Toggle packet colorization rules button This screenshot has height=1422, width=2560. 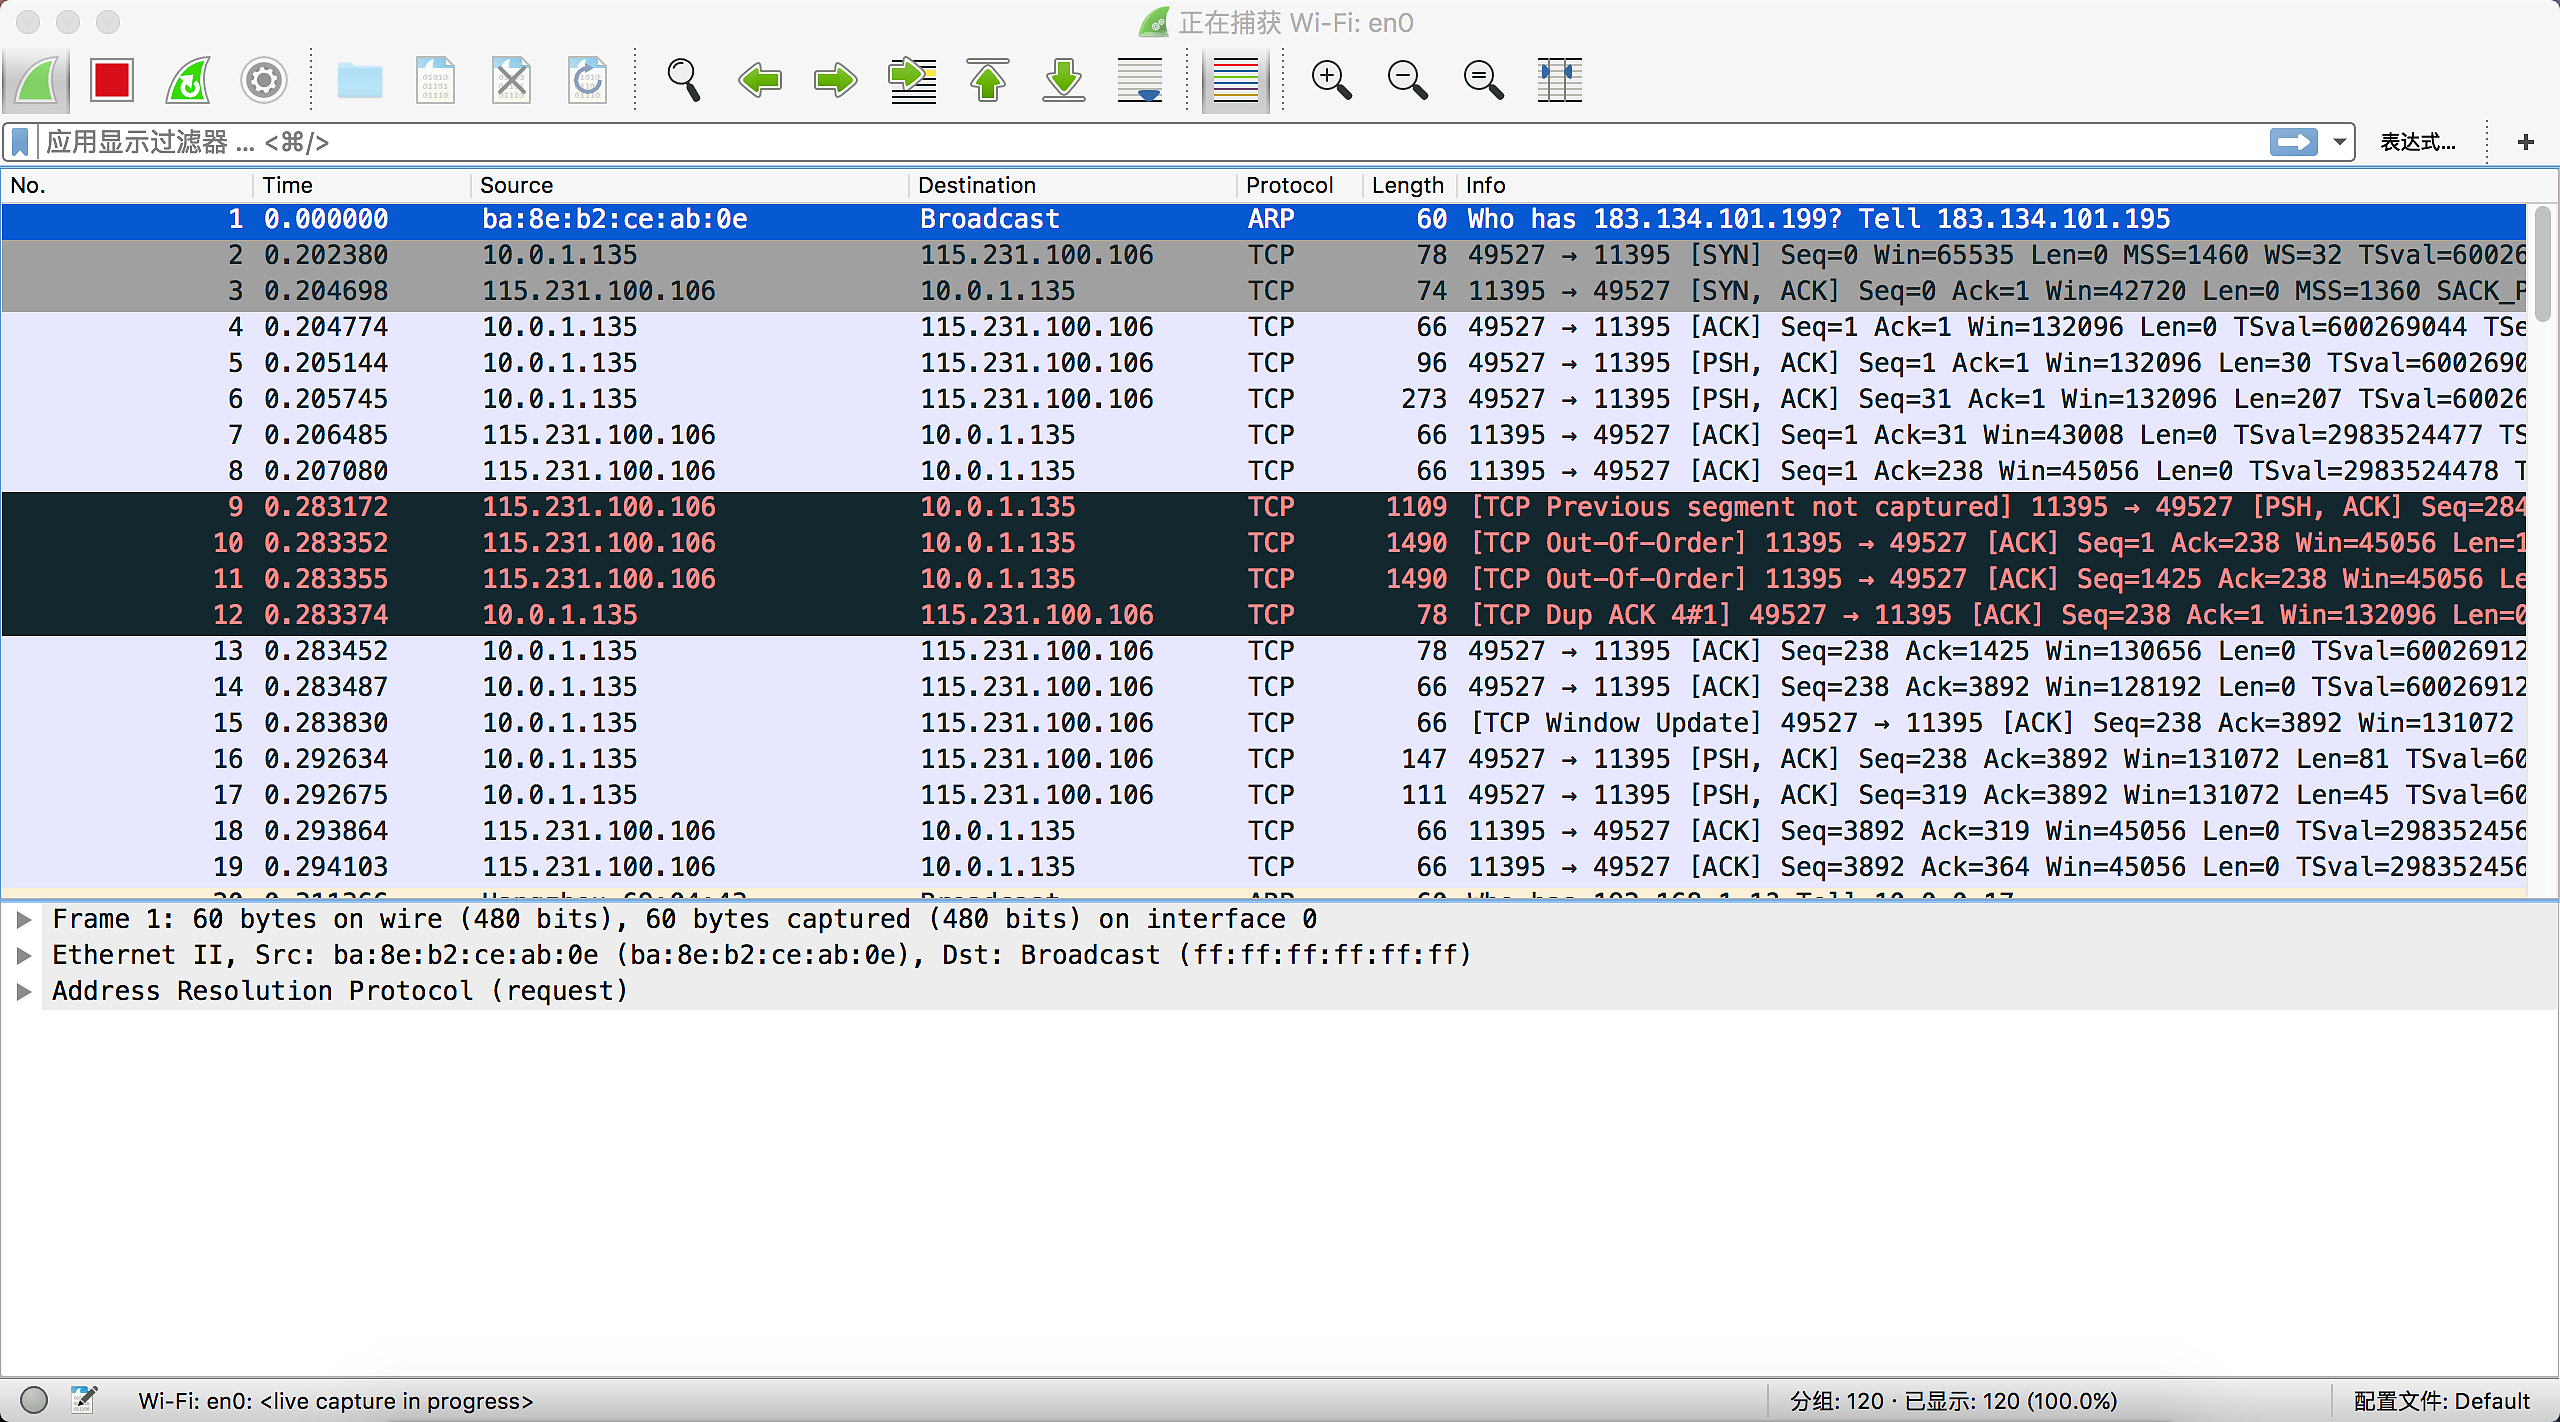pyautogui.click(x=1235, y=80)
